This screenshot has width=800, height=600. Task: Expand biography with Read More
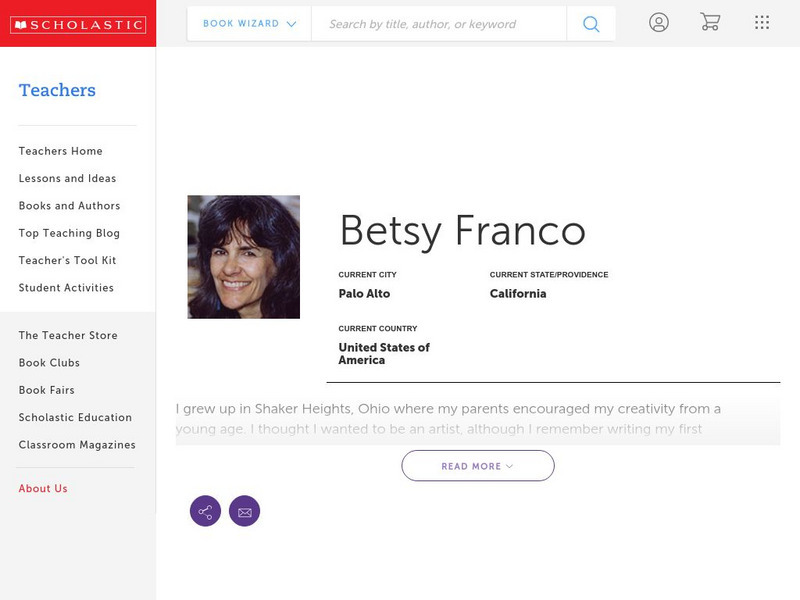(x=478, y=466)
